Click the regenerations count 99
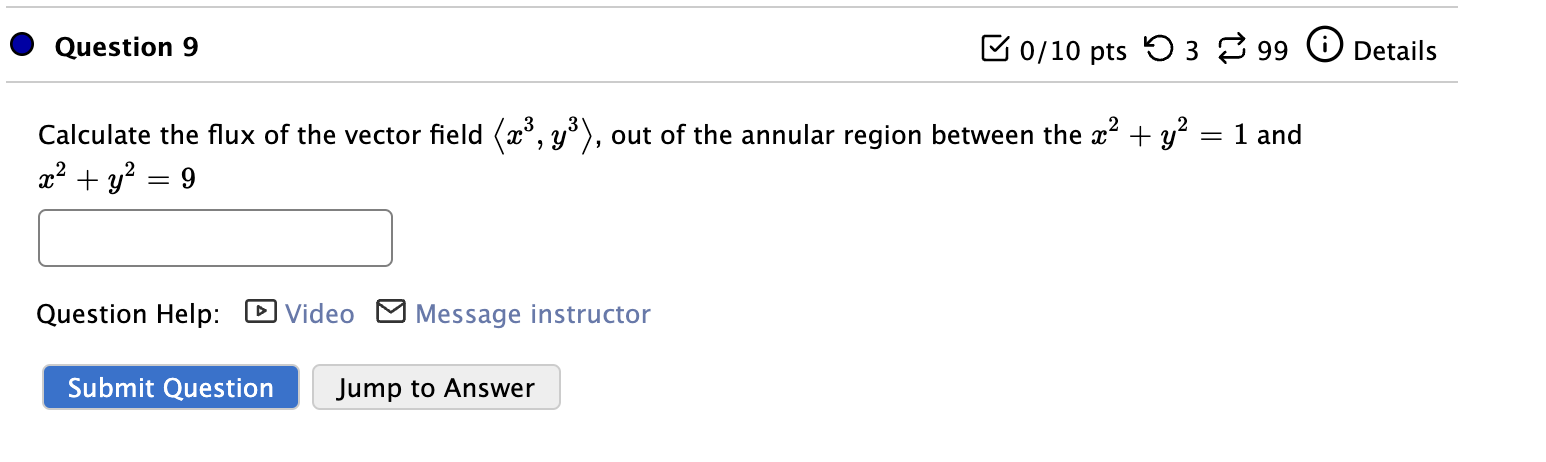 (x=1272, y=51)
